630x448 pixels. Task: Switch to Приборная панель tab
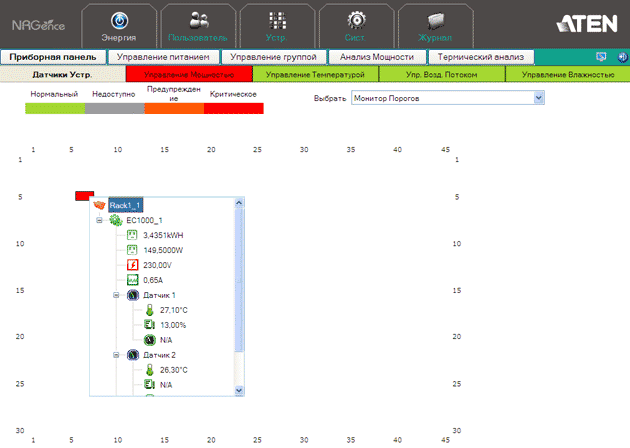pos(53,57)
